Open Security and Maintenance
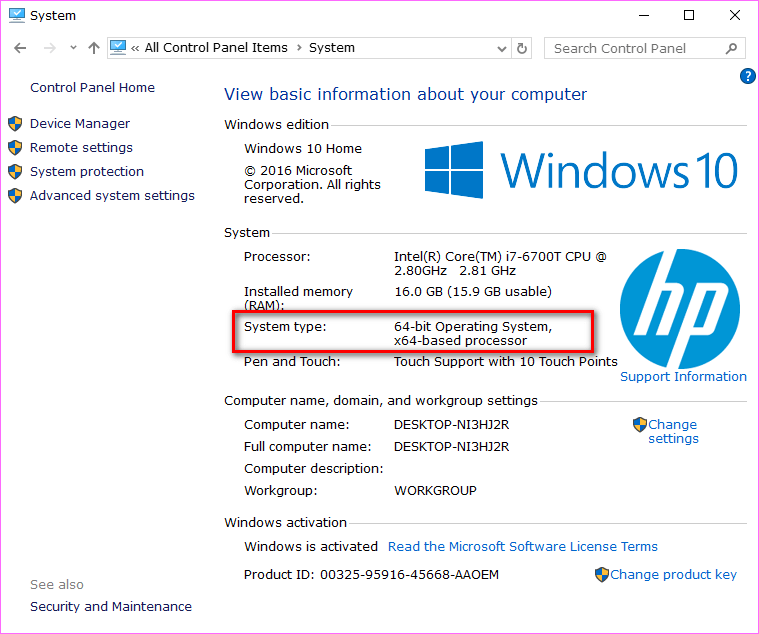The image size is (759, 634). pyautogui.click(x=111, y=606)
